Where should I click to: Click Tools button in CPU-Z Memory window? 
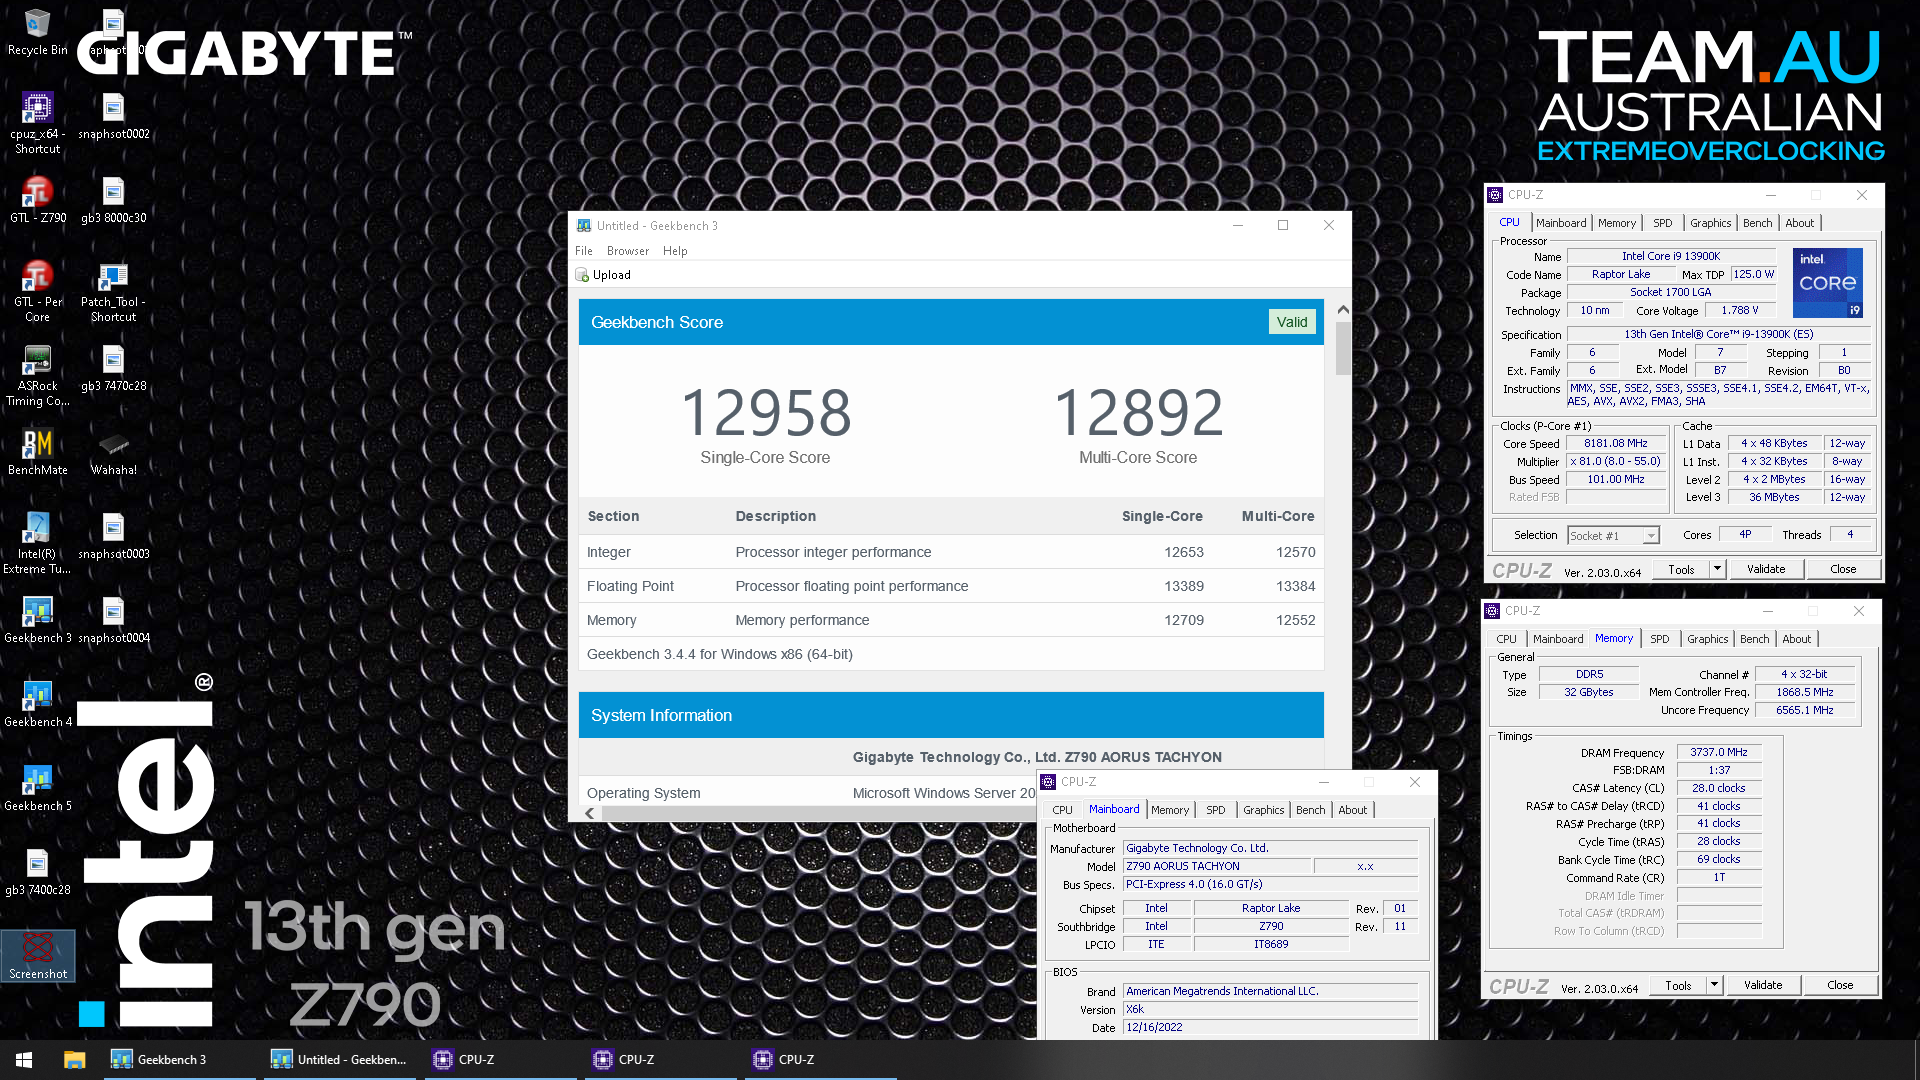pyautogui.click(x=1678, y=985)
